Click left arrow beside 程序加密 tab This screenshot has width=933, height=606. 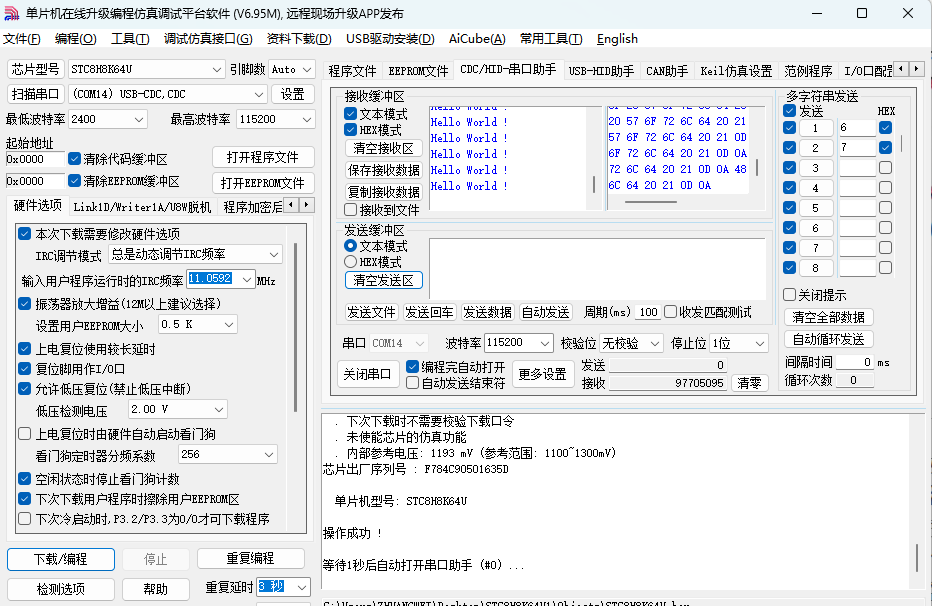tap(291, 205)
